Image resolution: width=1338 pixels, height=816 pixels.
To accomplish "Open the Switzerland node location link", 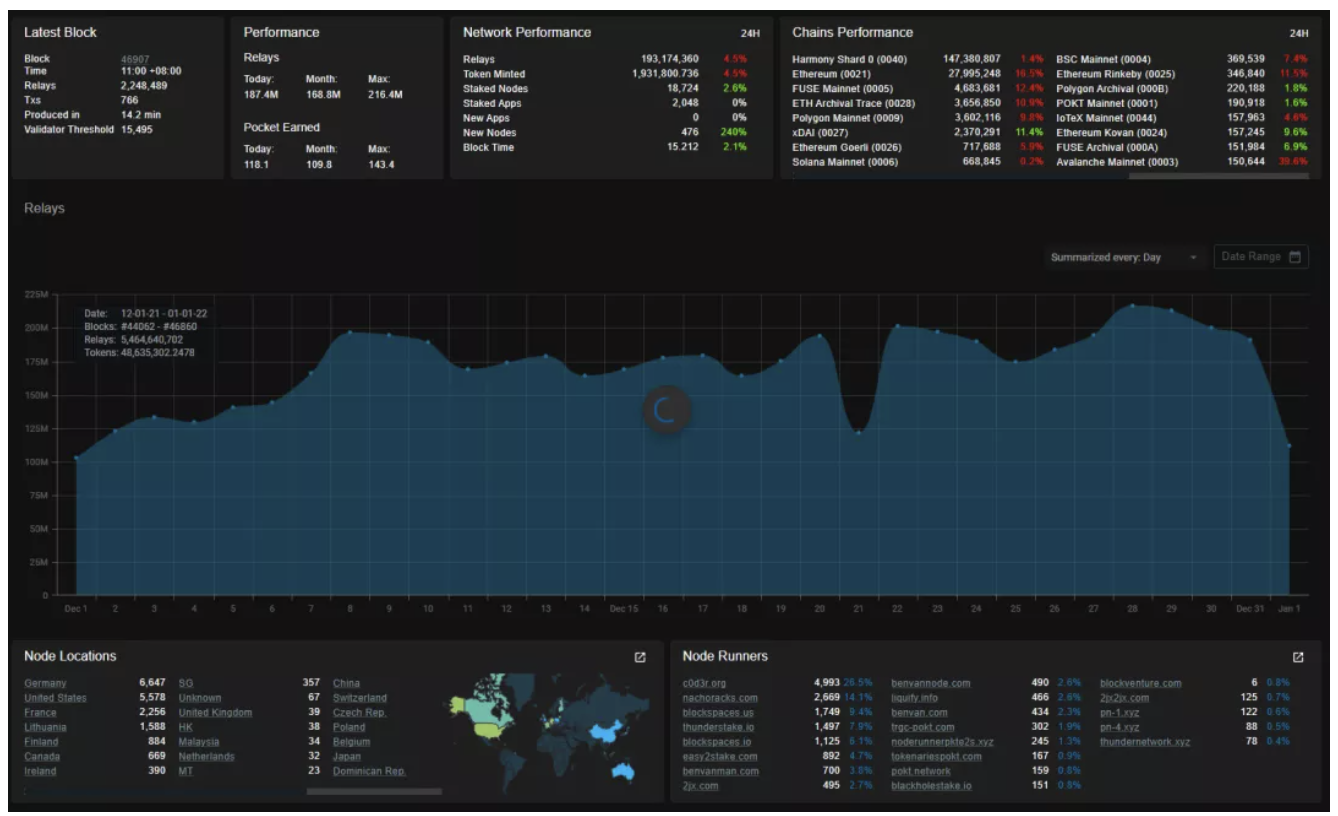I will 360,698.
